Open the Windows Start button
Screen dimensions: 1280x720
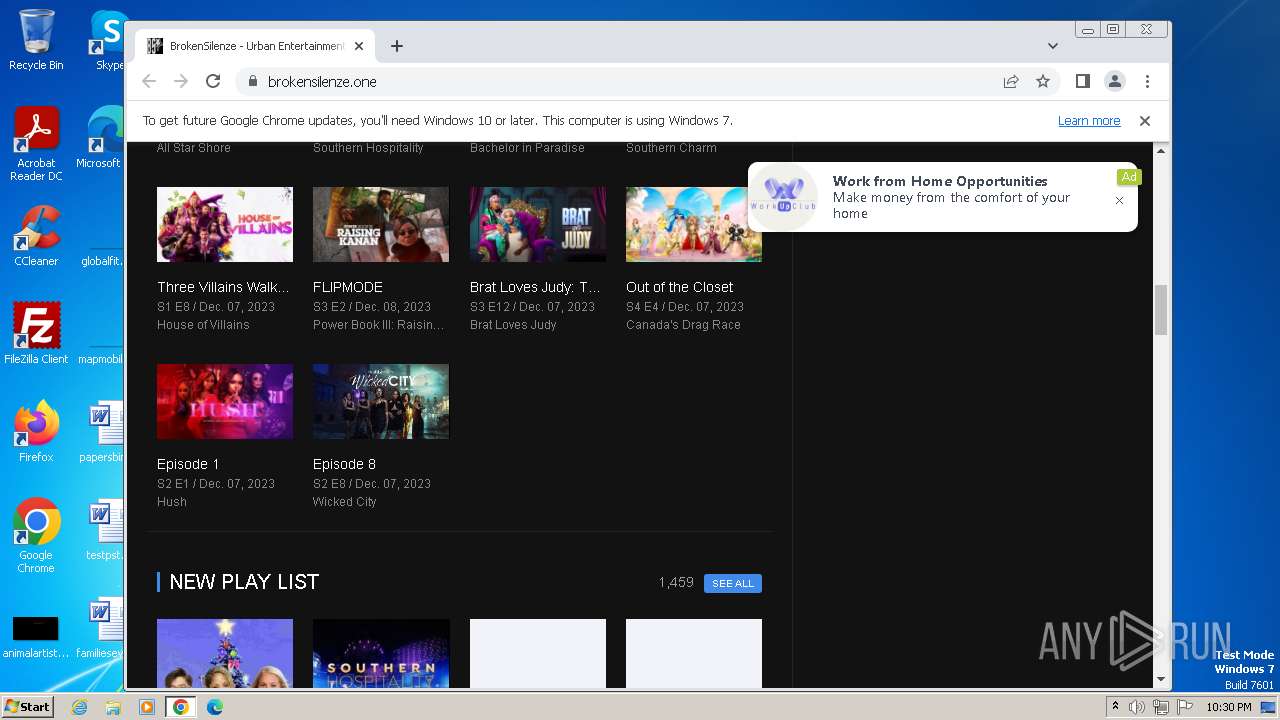click(x=28, y=707)
